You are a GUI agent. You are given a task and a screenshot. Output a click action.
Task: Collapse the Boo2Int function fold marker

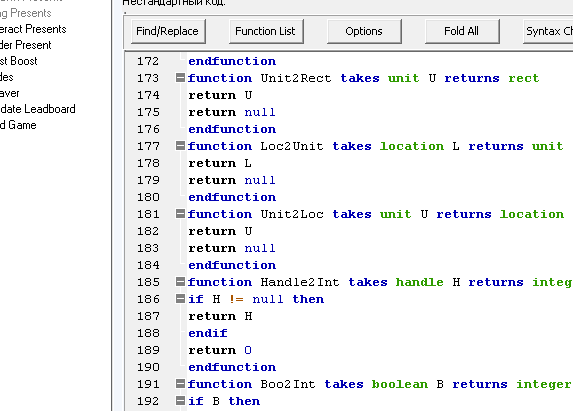pos(180,383)
